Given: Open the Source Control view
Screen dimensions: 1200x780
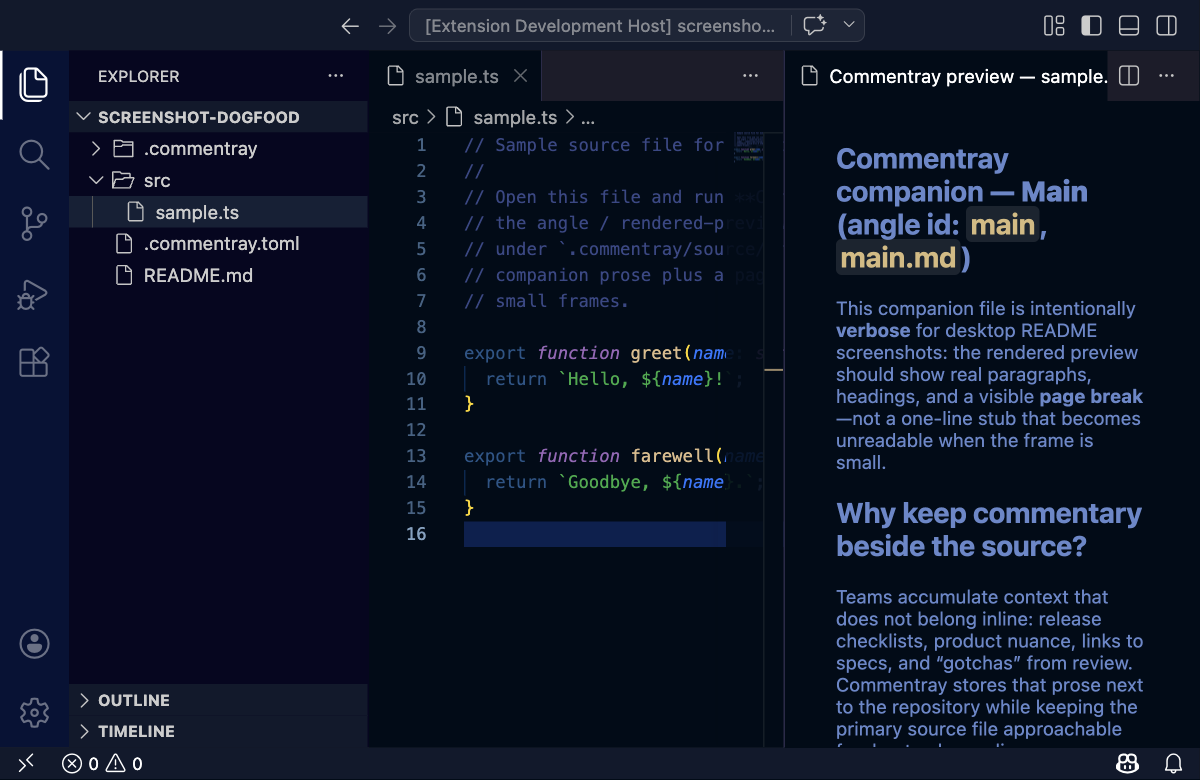Looking at the screenshot, I should coord(34,224).
